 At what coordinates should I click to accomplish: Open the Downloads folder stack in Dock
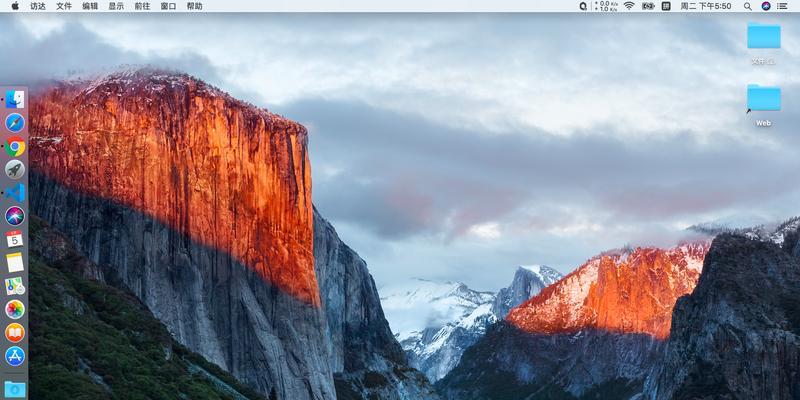pyautogui.click(x=15, y=389)
